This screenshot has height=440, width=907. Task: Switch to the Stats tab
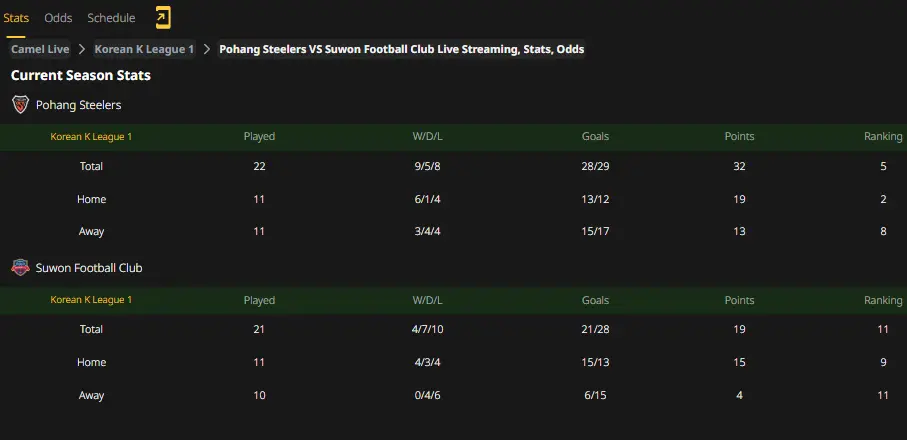[x=16, y=18]
